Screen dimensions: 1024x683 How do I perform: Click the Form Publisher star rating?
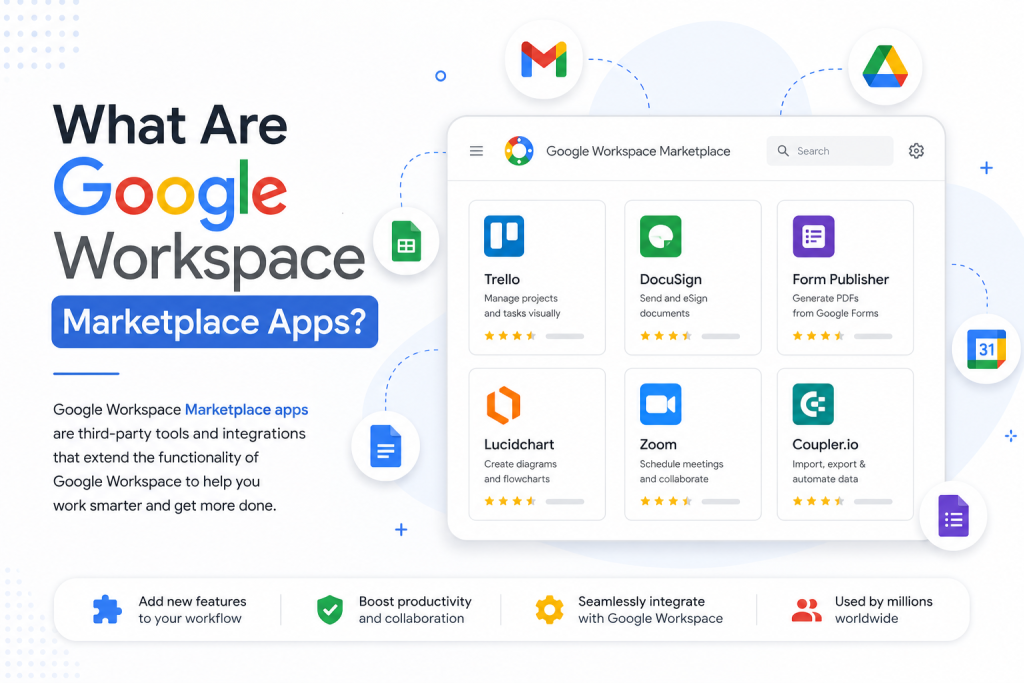818,336
